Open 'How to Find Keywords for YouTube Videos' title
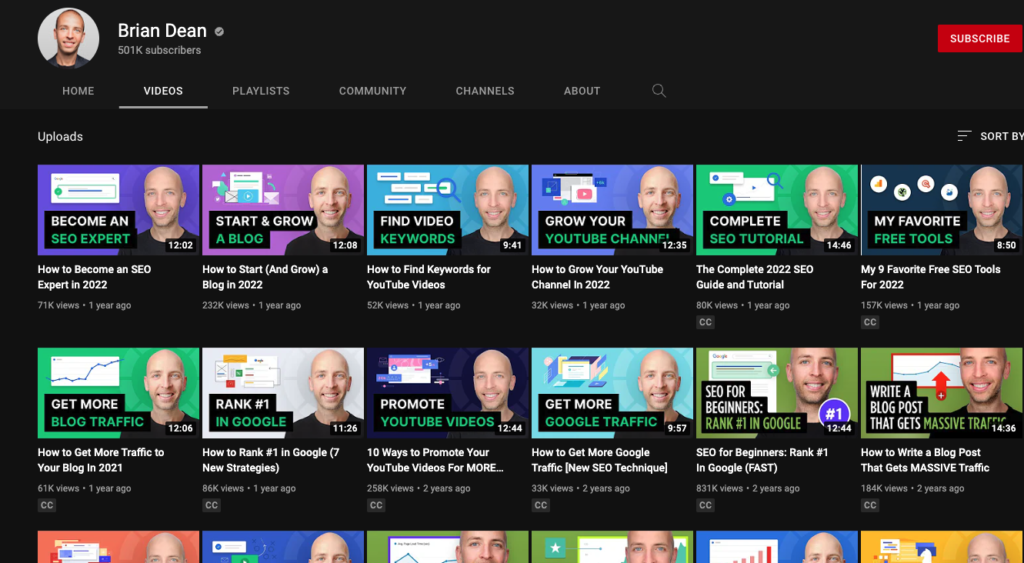The image size is (1024, 563). click(428, 277)
